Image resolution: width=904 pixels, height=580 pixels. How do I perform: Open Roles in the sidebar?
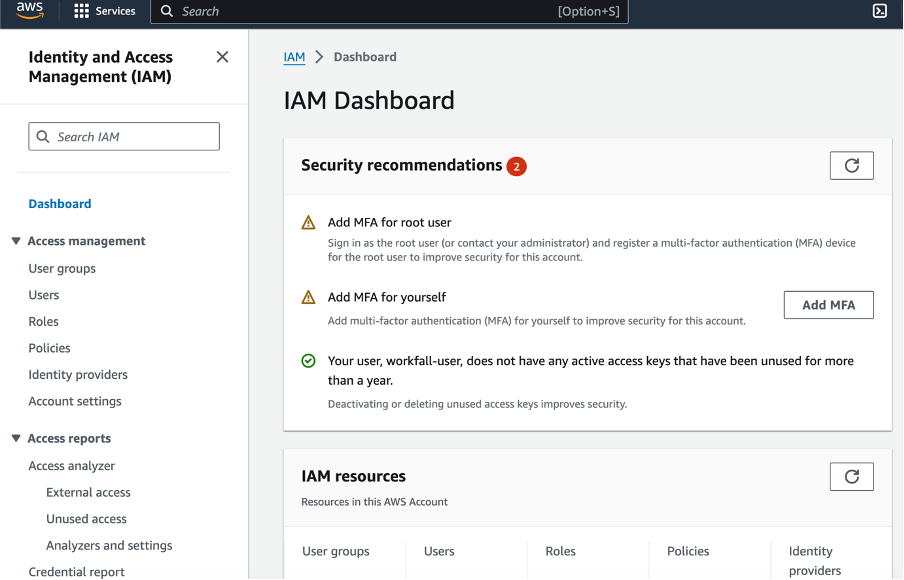point(44,322)
